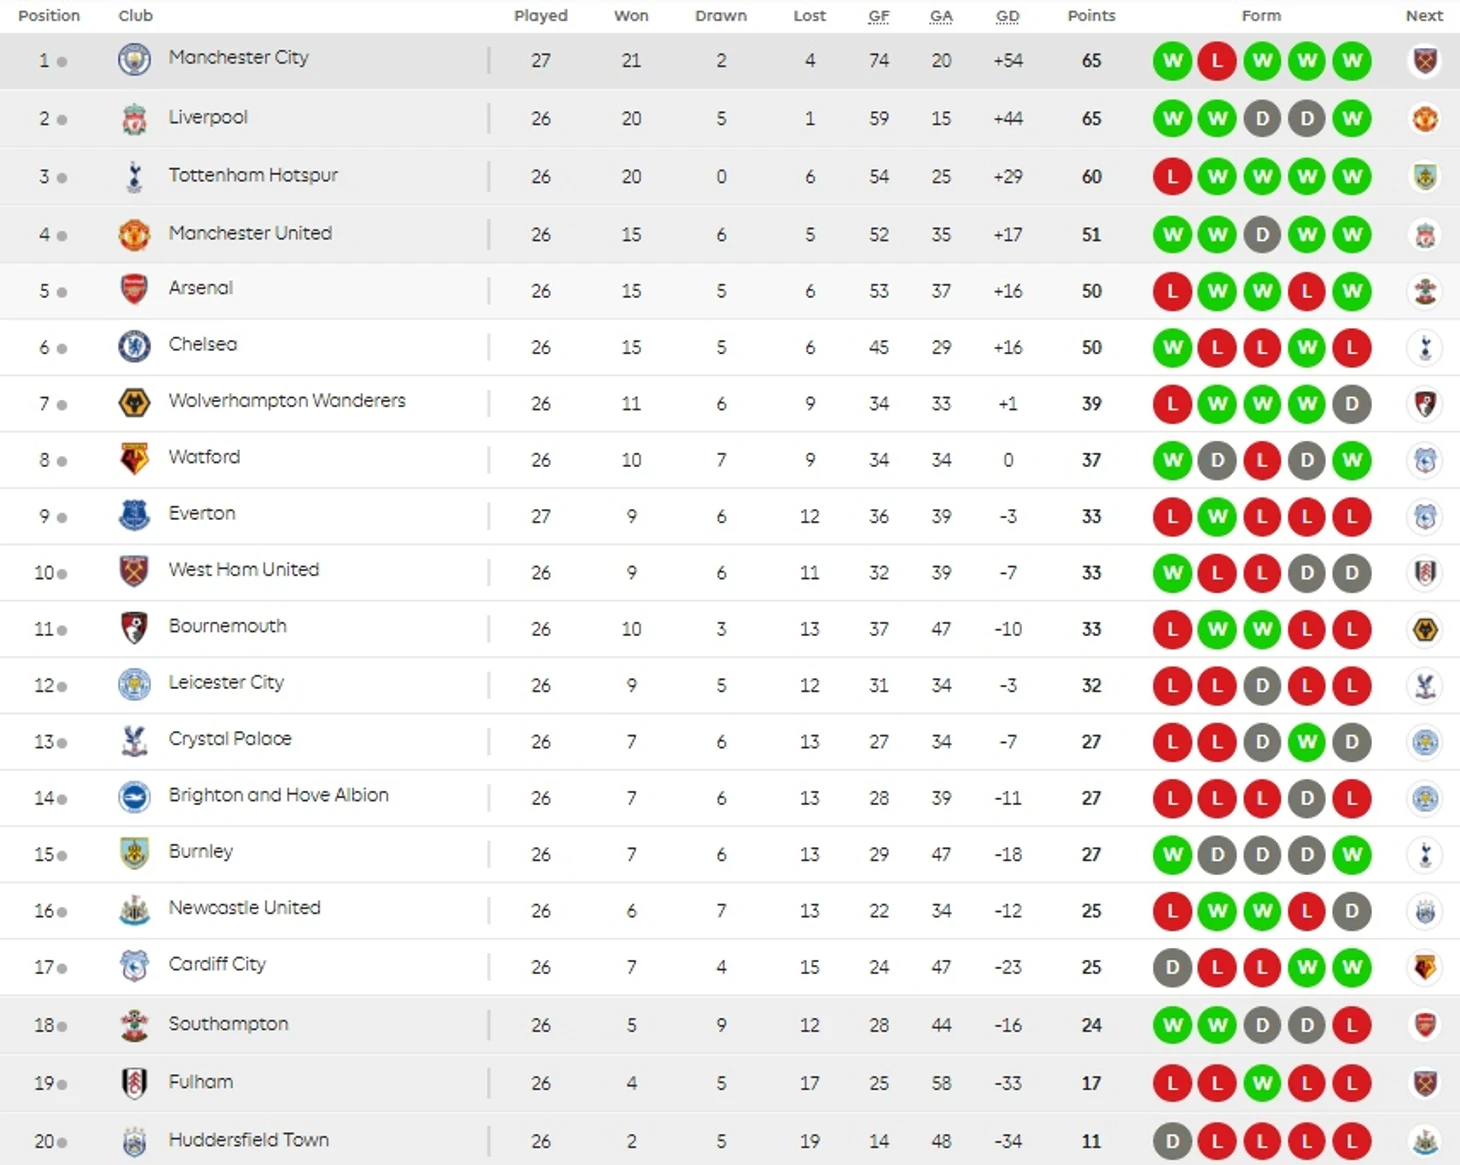The image size is (1460, 1165).
Task: Expand Southampton row via position dot
Action: (x=62, y=1026)
